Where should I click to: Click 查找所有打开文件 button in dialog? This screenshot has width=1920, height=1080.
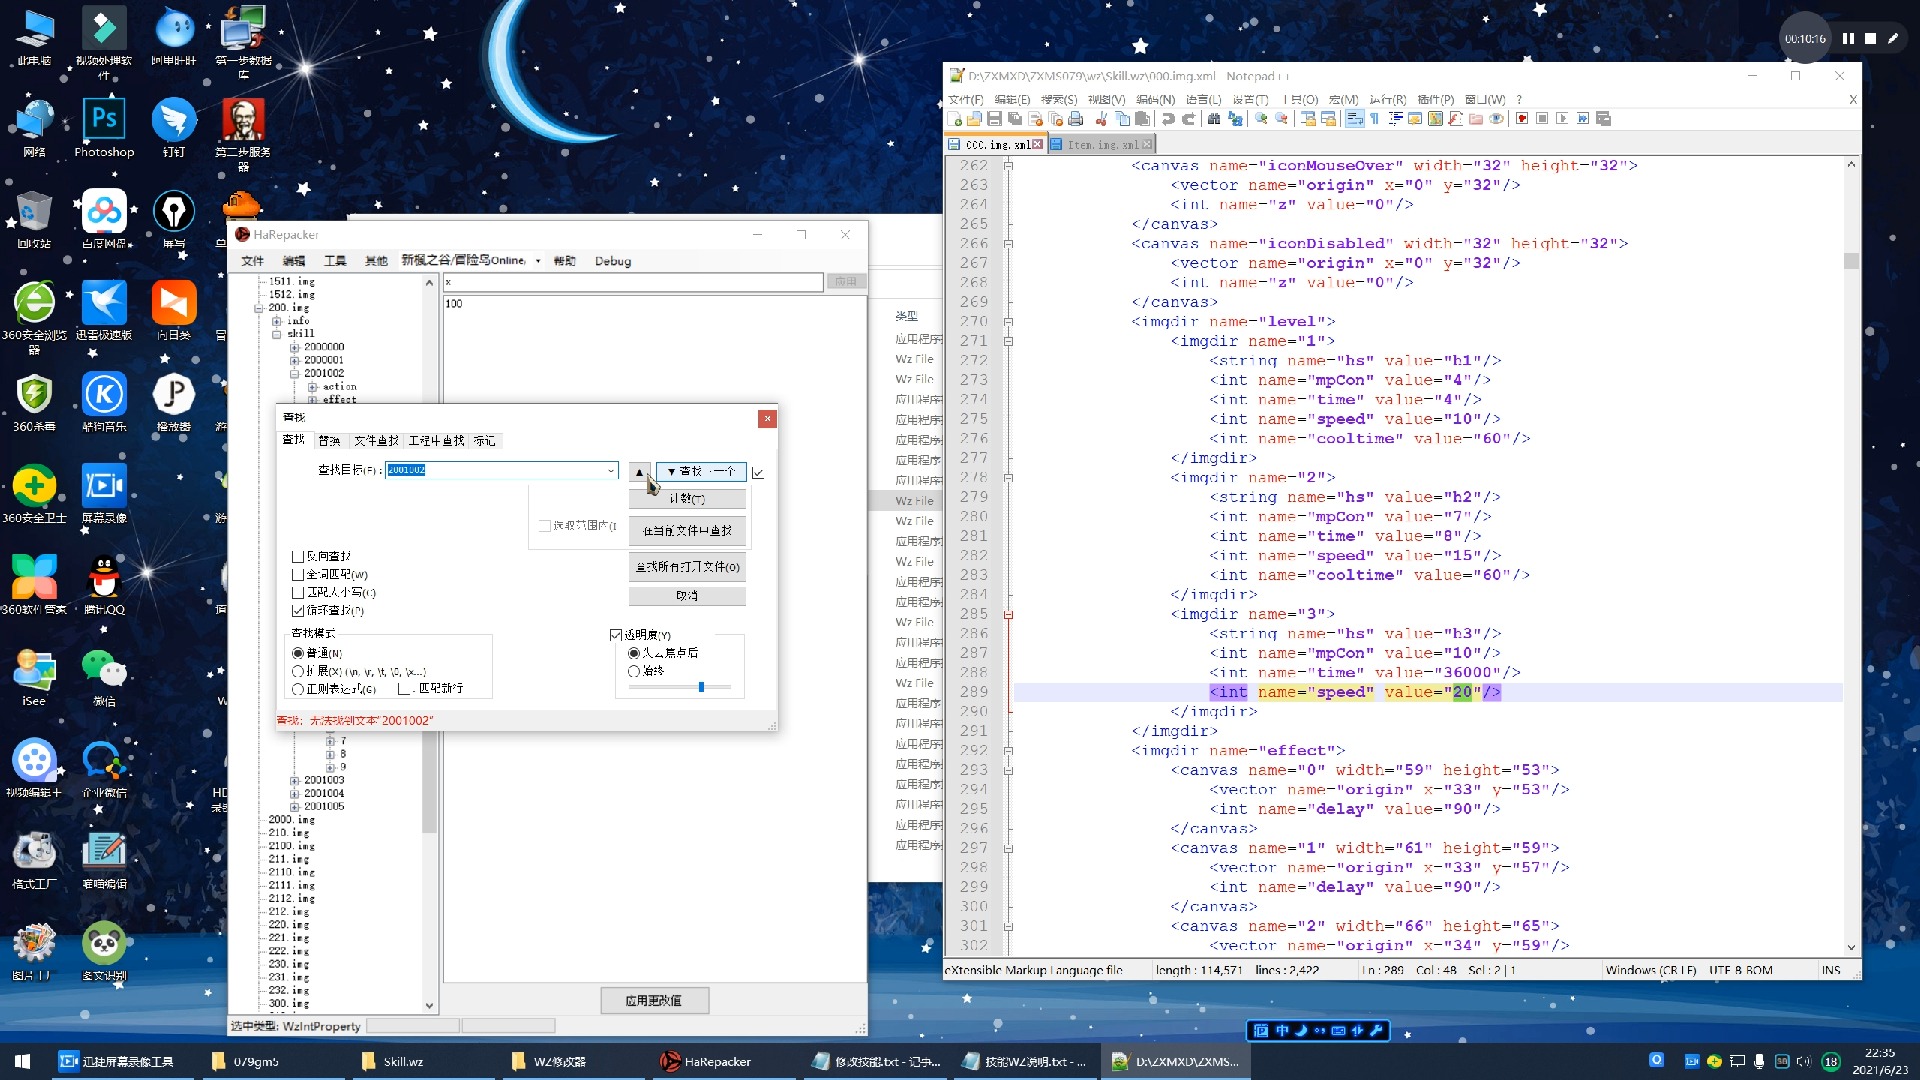coord(686,566)
